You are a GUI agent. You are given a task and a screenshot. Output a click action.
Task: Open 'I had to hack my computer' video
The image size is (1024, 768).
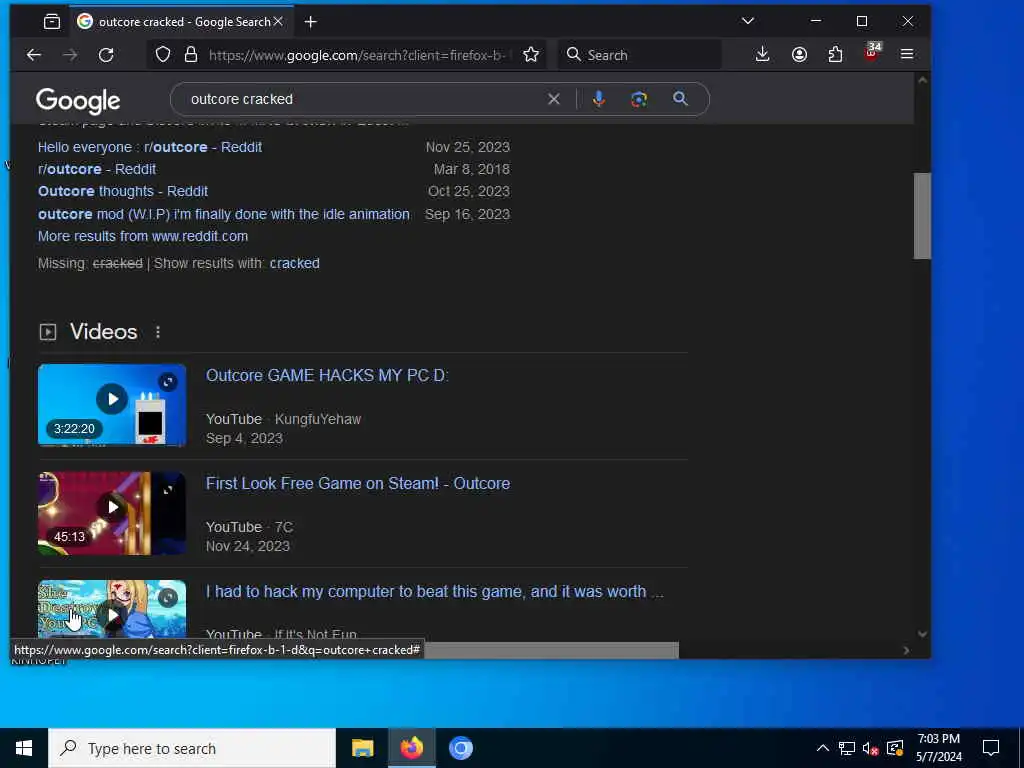coord(434,592)
